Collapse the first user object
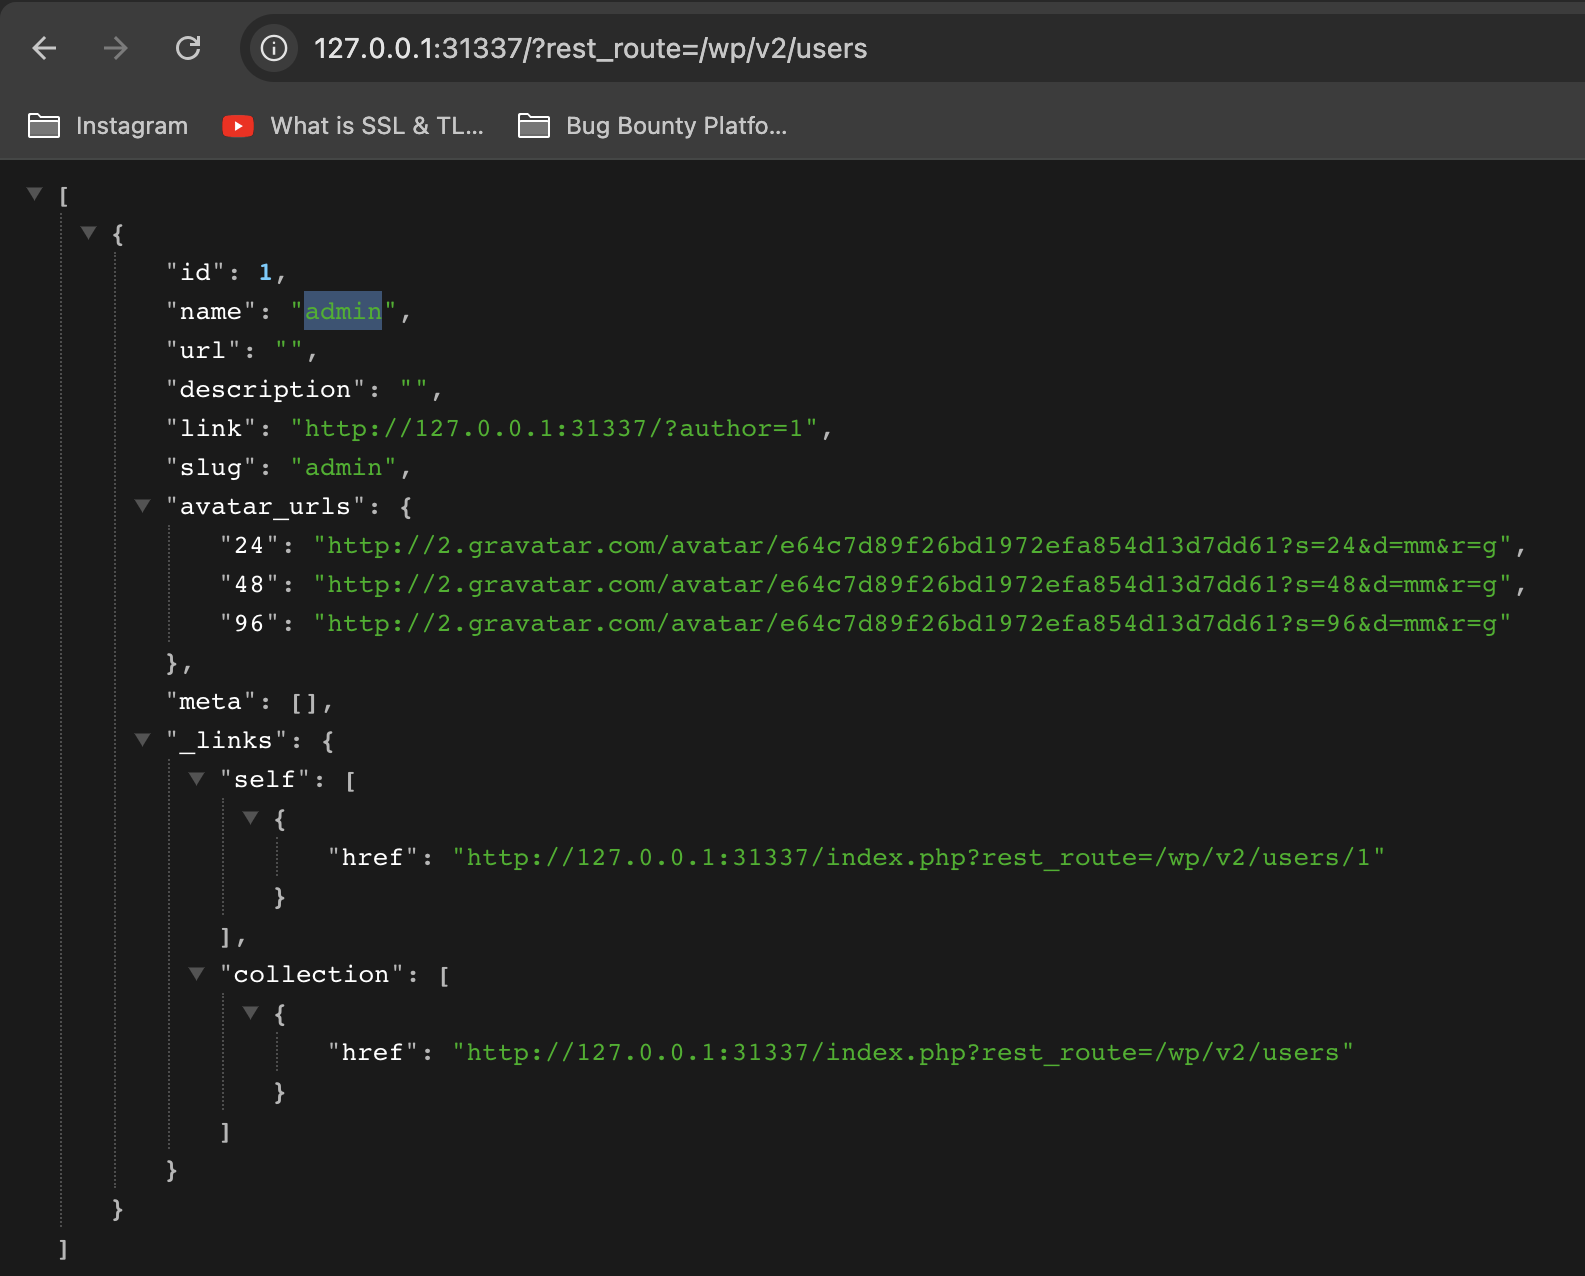This screenshot has width=1585, height=1276. click(x=89, y=233)
